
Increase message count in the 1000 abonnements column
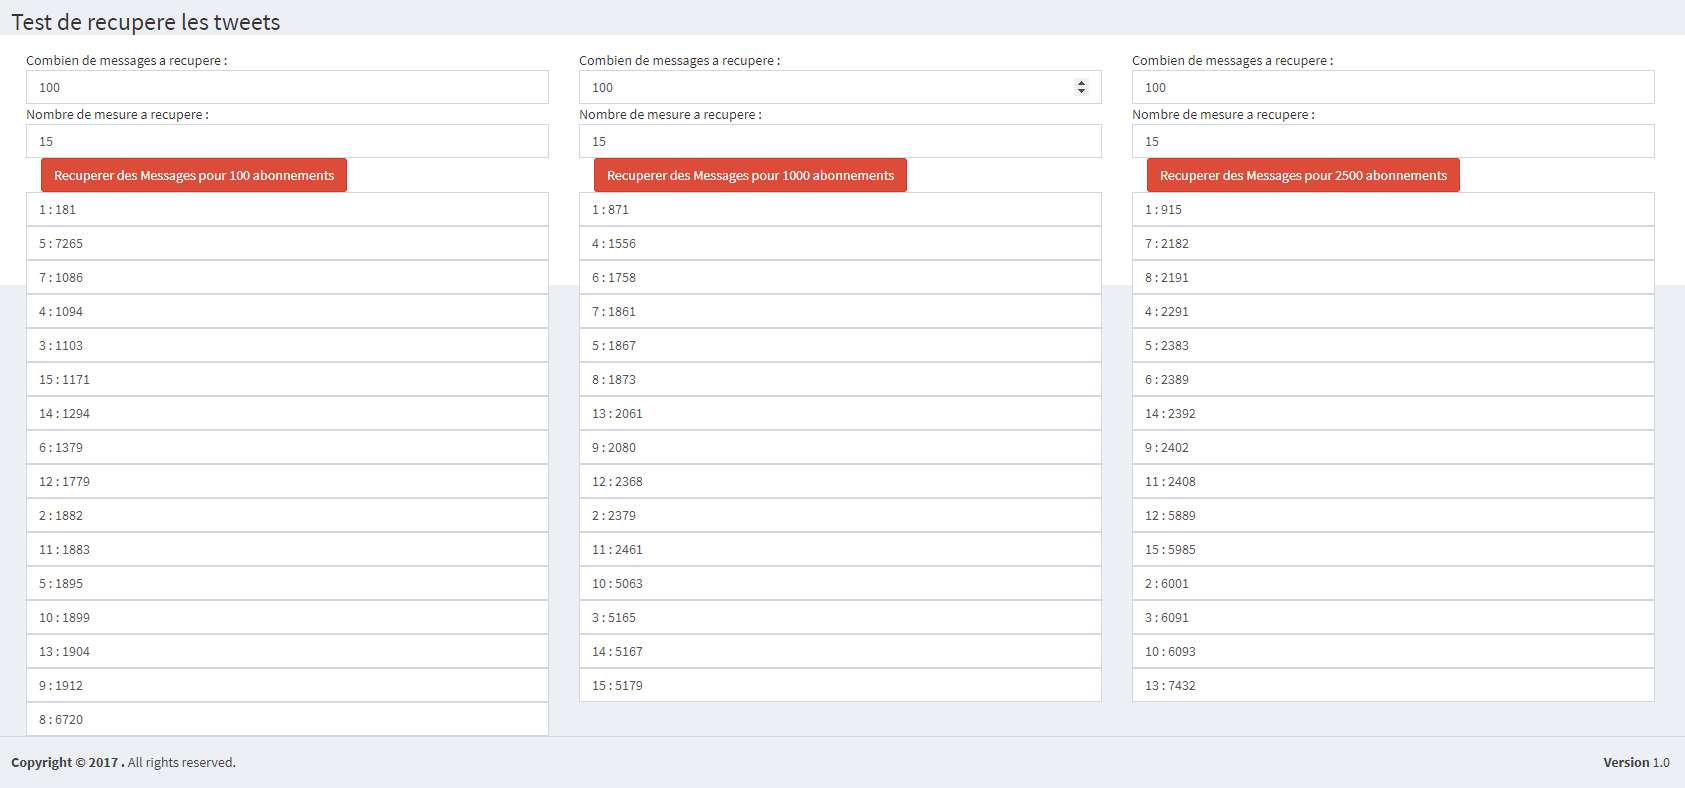tap(1081, 83)
